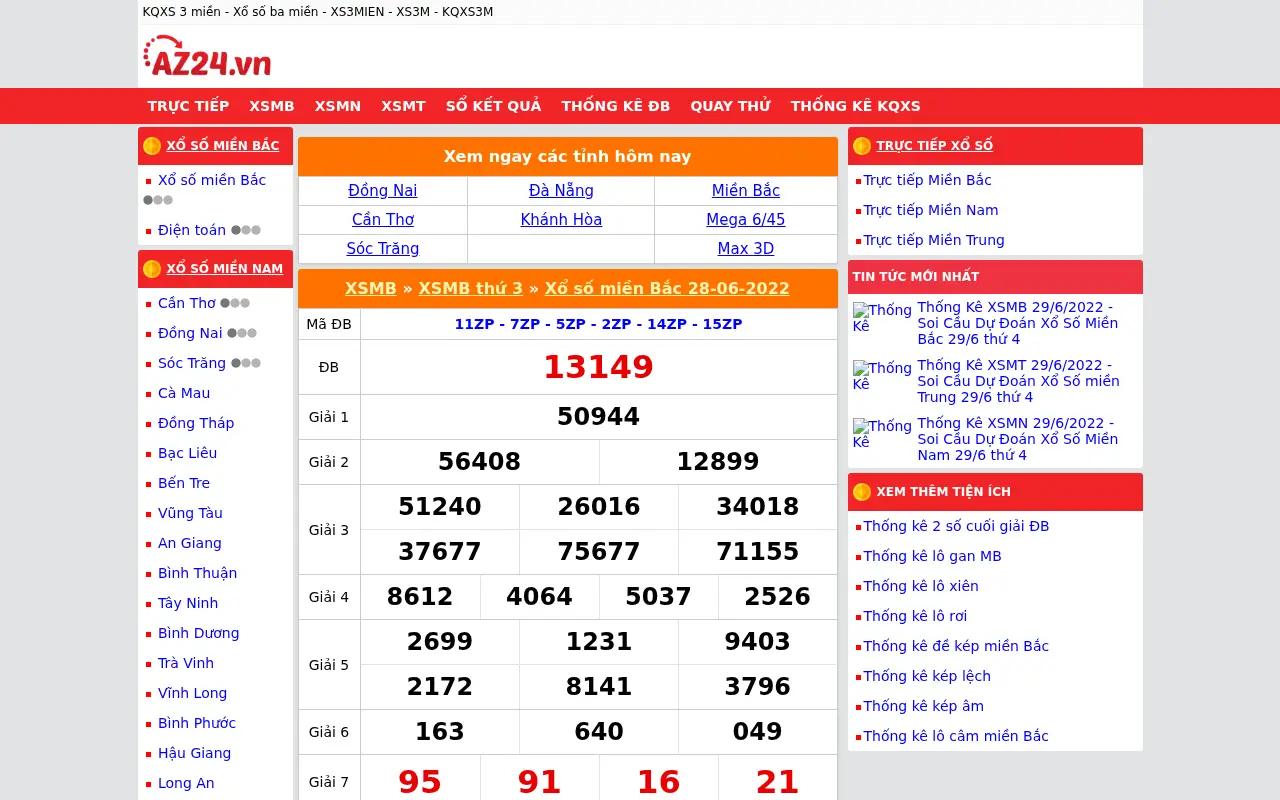This screenshot has width=1280, height=800.
Task: Click the XỔ SỐ MIỀN NAM sidebar heading
Action: pyautogui.click(x=225, y=269)
